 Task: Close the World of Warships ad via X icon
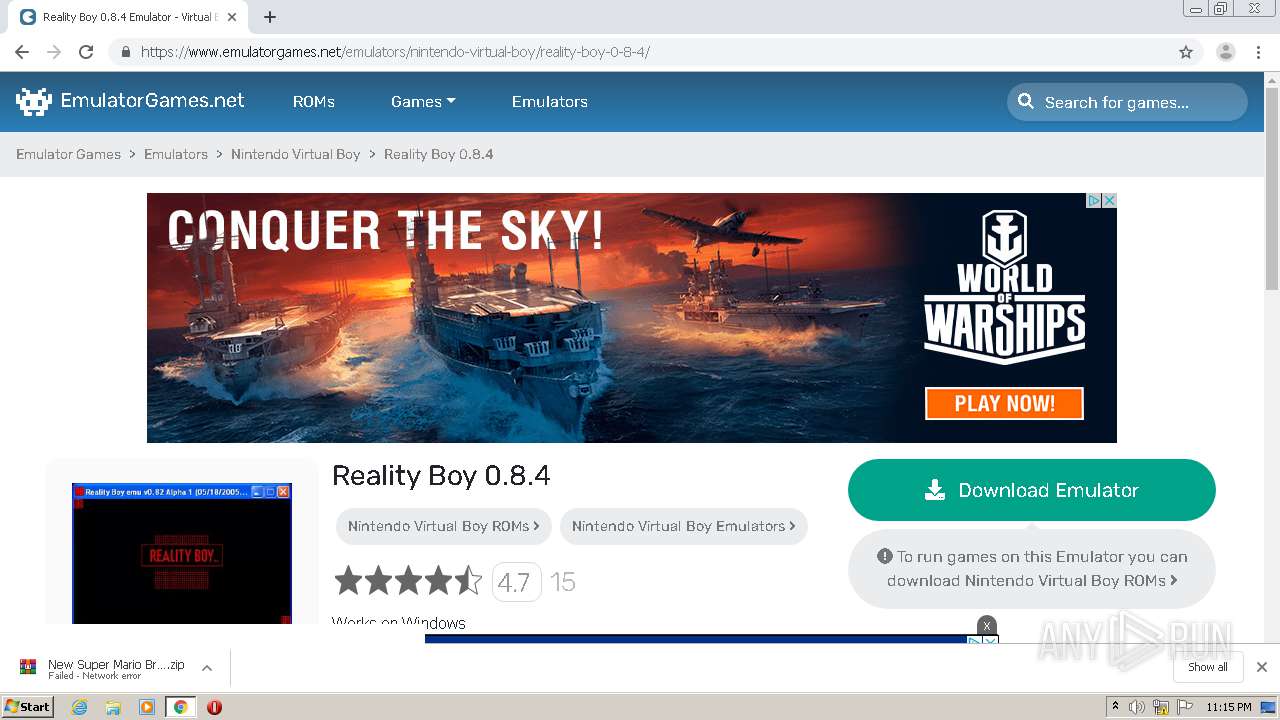pyautogui.click(x=1109, y=200)
